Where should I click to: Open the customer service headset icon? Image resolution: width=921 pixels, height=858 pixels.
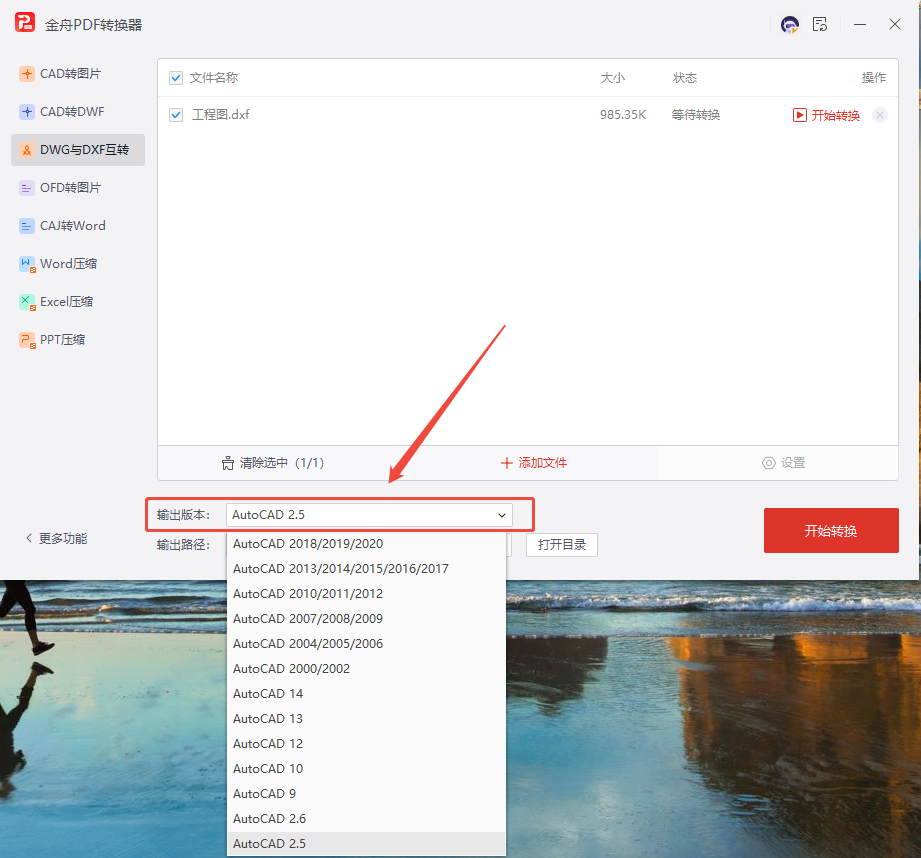pos(789,25)
